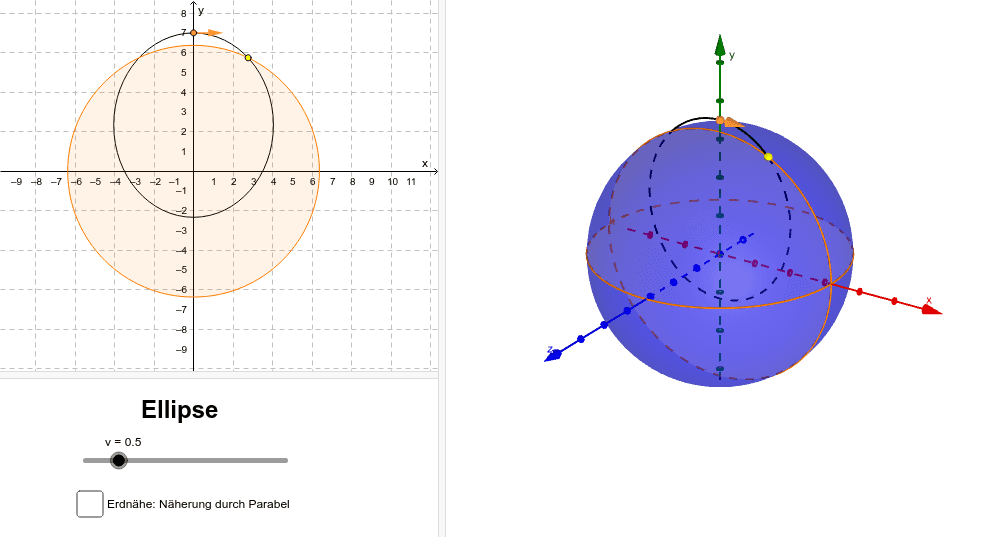Image resolution: width=984 pixels, height=539 pixels.
Task: Click the y label of the 3D green axis
Action: click(732, 55)
